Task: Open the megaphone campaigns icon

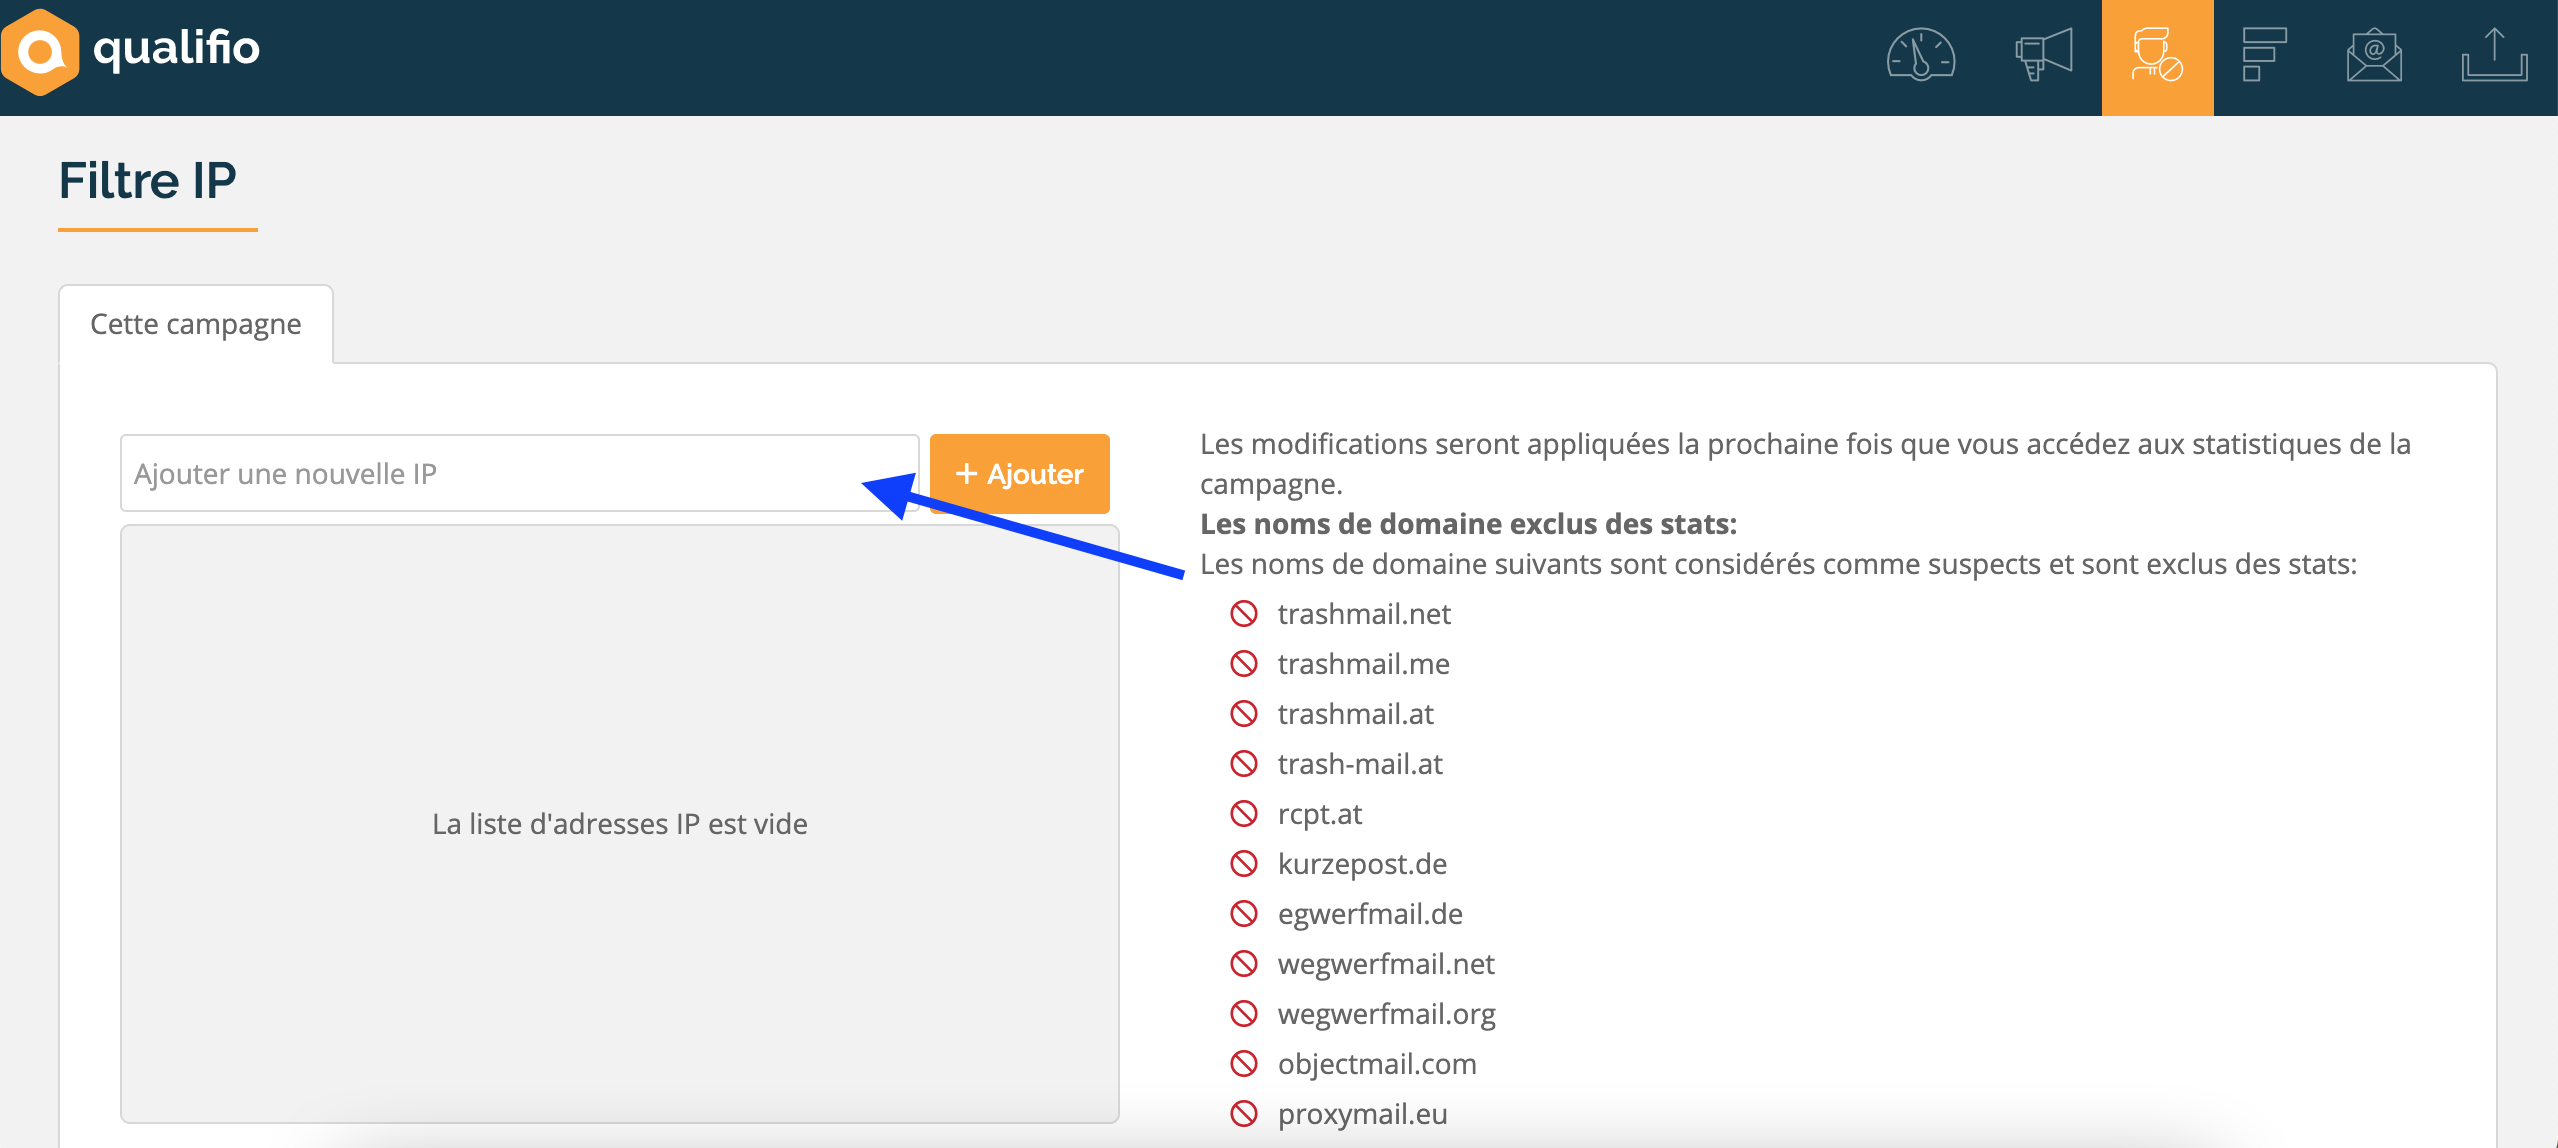Action: tap(2044, 55)
